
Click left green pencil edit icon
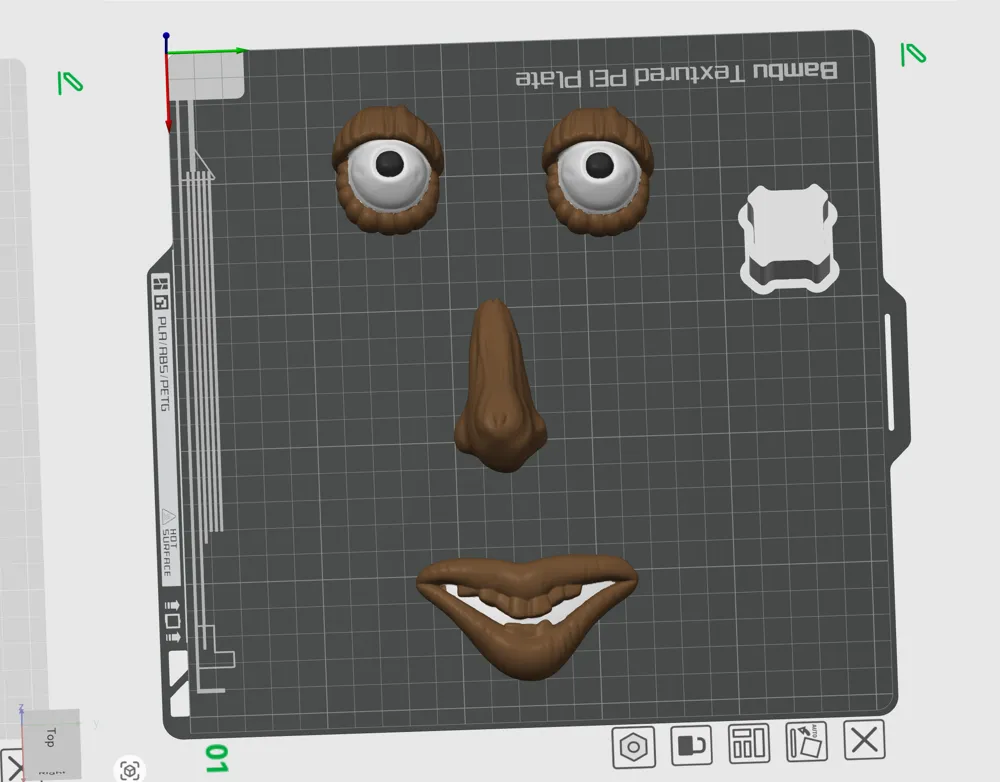pyautogui.click(x=70, y=83)
